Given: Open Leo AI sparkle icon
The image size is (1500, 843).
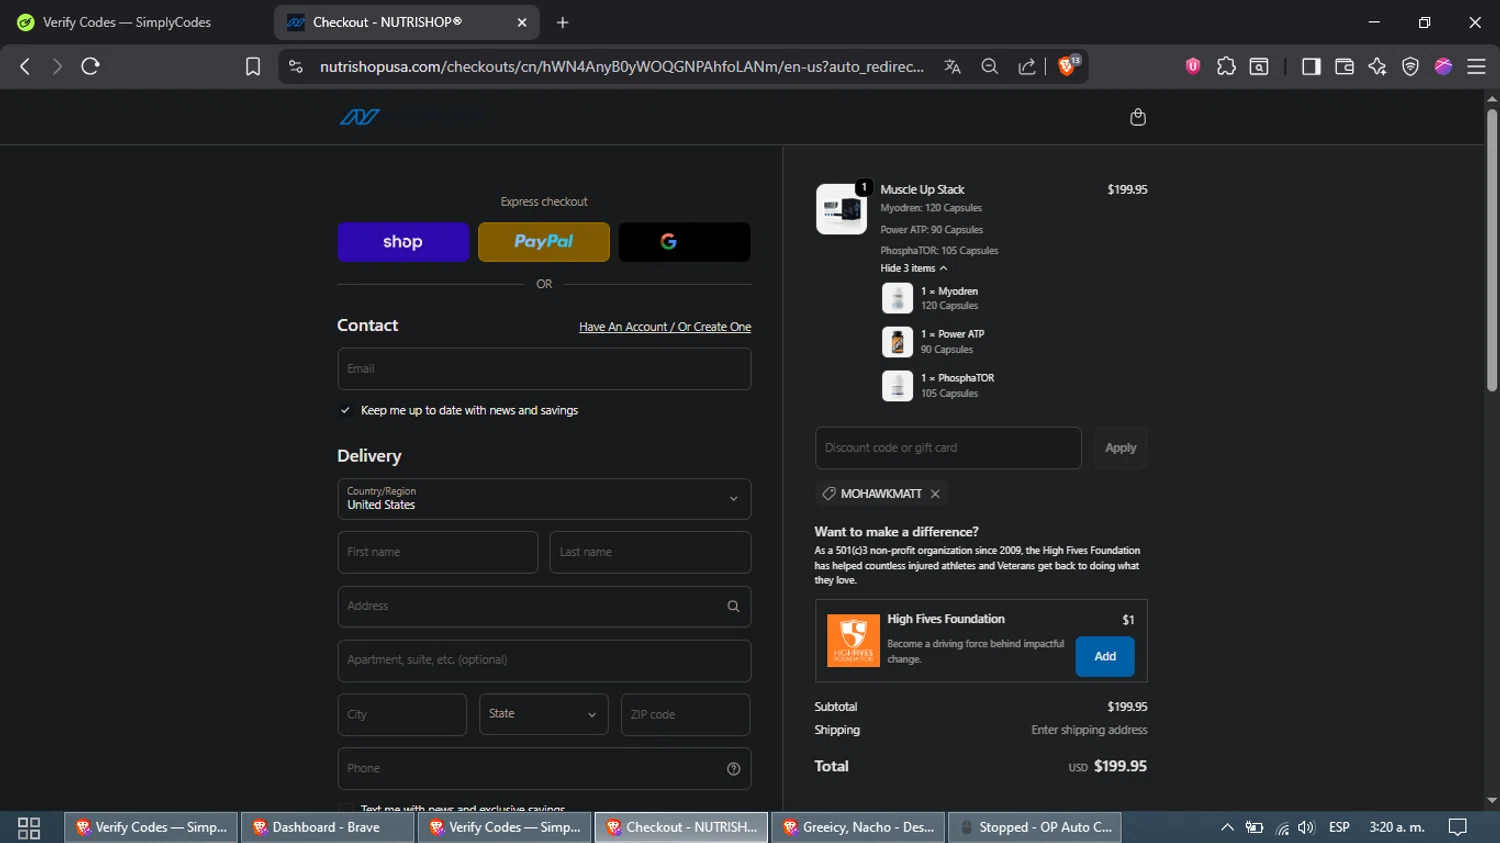Looking at the screenshot, I should pos(1377,66).
